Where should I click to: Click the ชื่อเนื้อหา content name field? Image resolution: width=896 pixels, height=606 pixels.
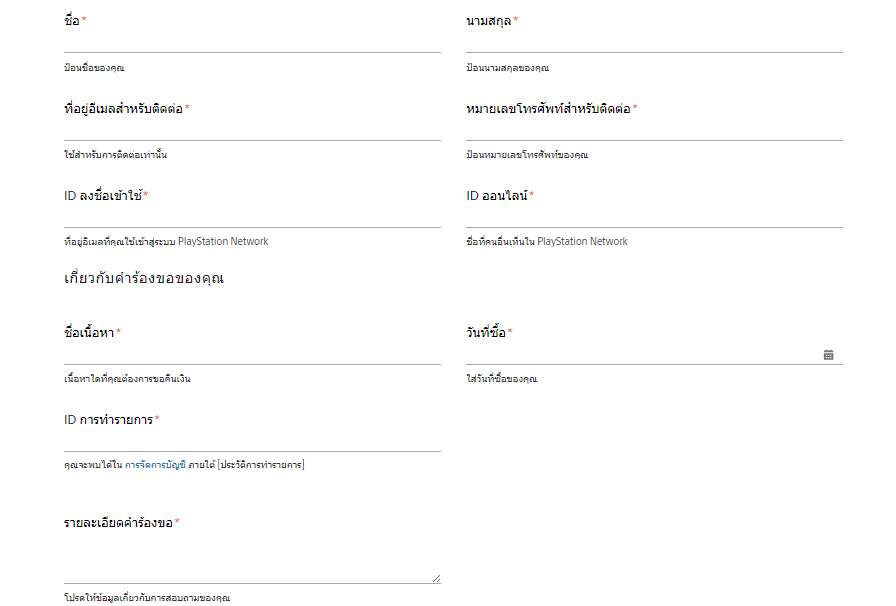tap(252, 353)
